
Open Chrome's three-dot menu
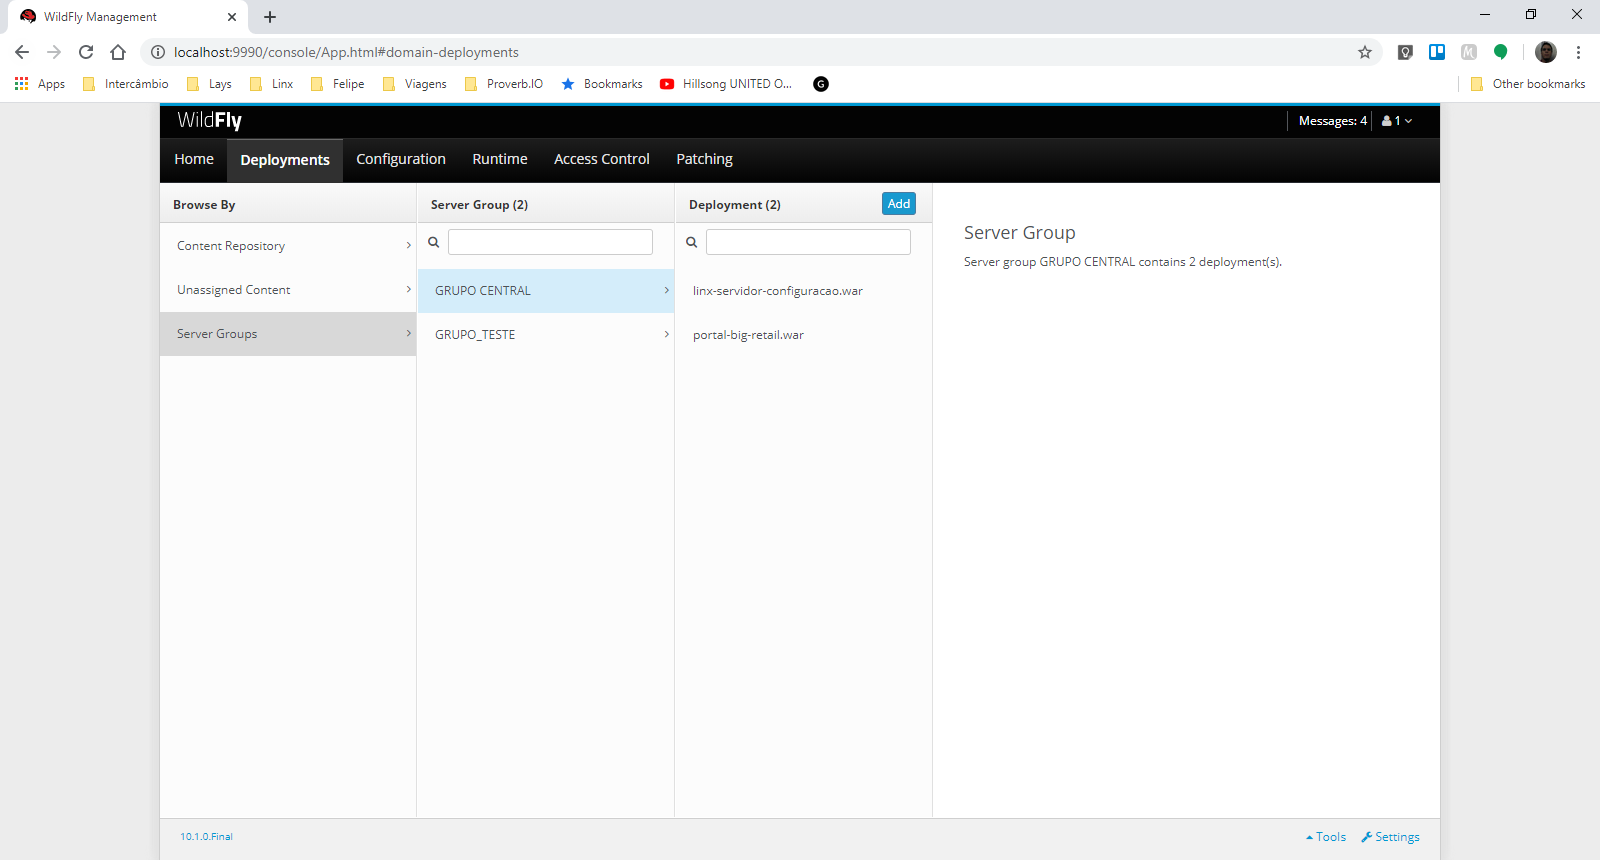tap(1579, 52)
